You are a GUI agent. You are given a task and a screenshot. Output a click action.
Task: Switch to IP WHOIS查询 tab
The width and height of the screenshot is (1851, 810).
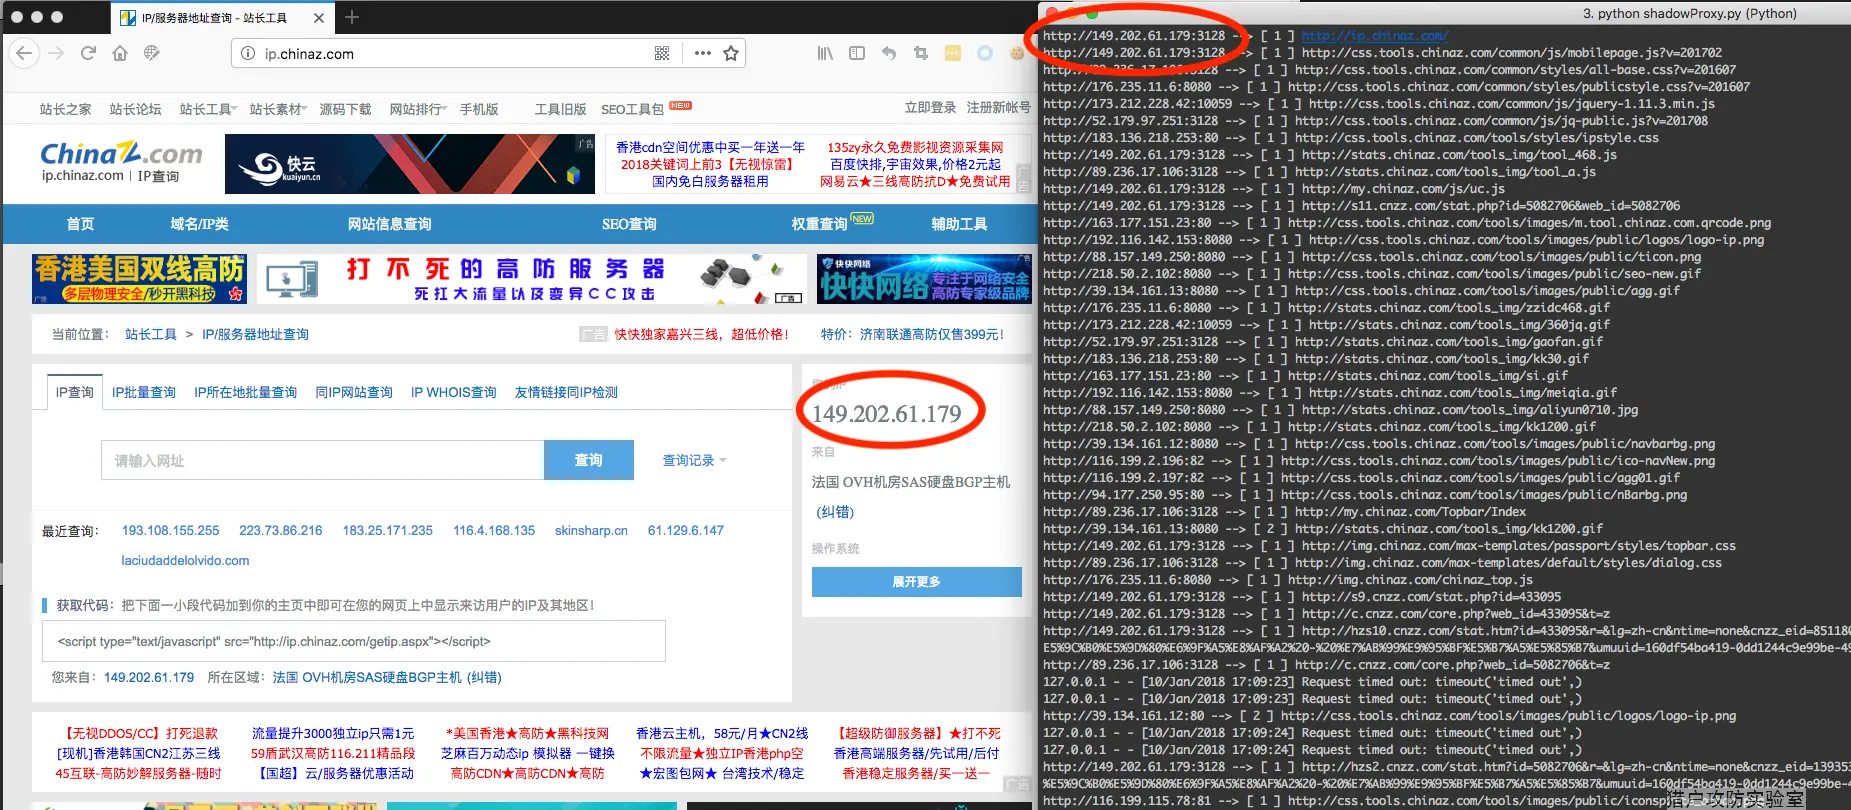[454, 393]
